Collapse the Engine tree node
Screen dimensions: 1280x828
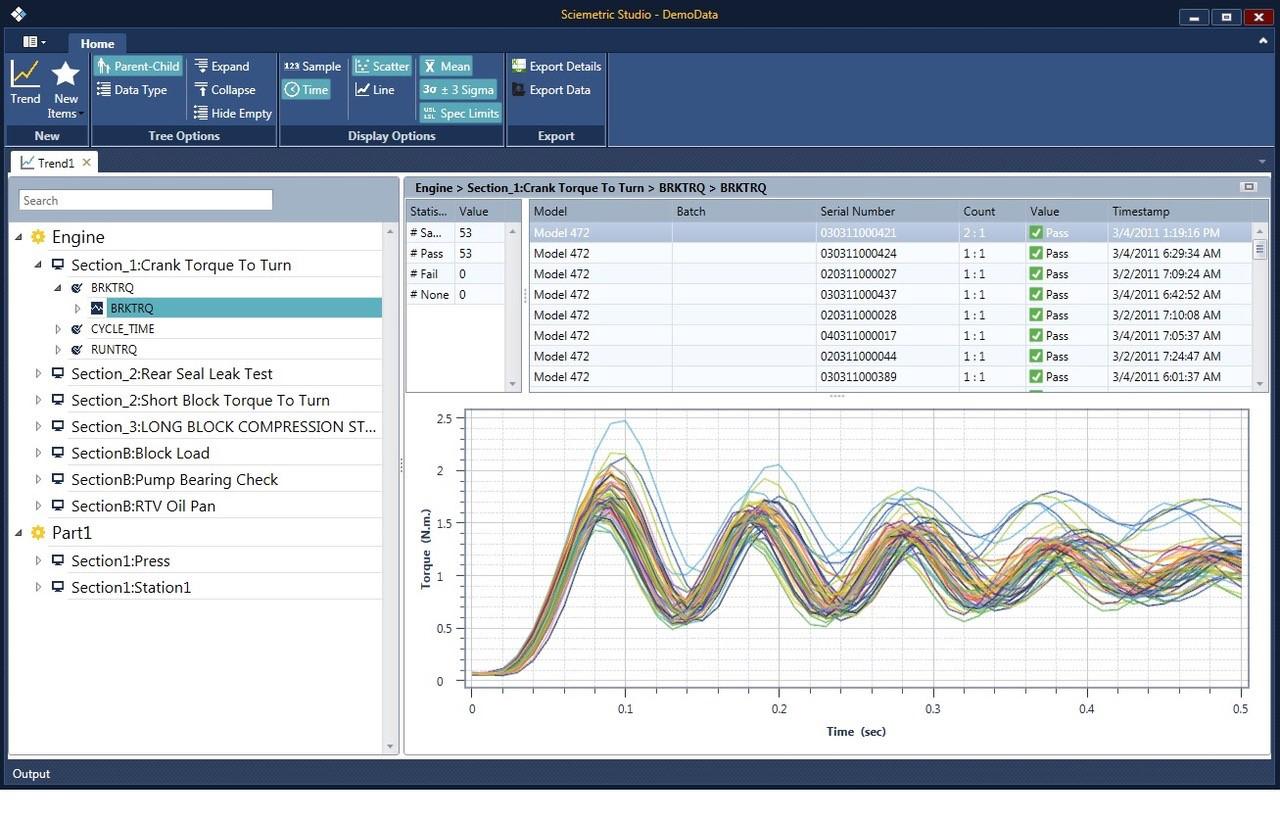click(x=19, y=237)
